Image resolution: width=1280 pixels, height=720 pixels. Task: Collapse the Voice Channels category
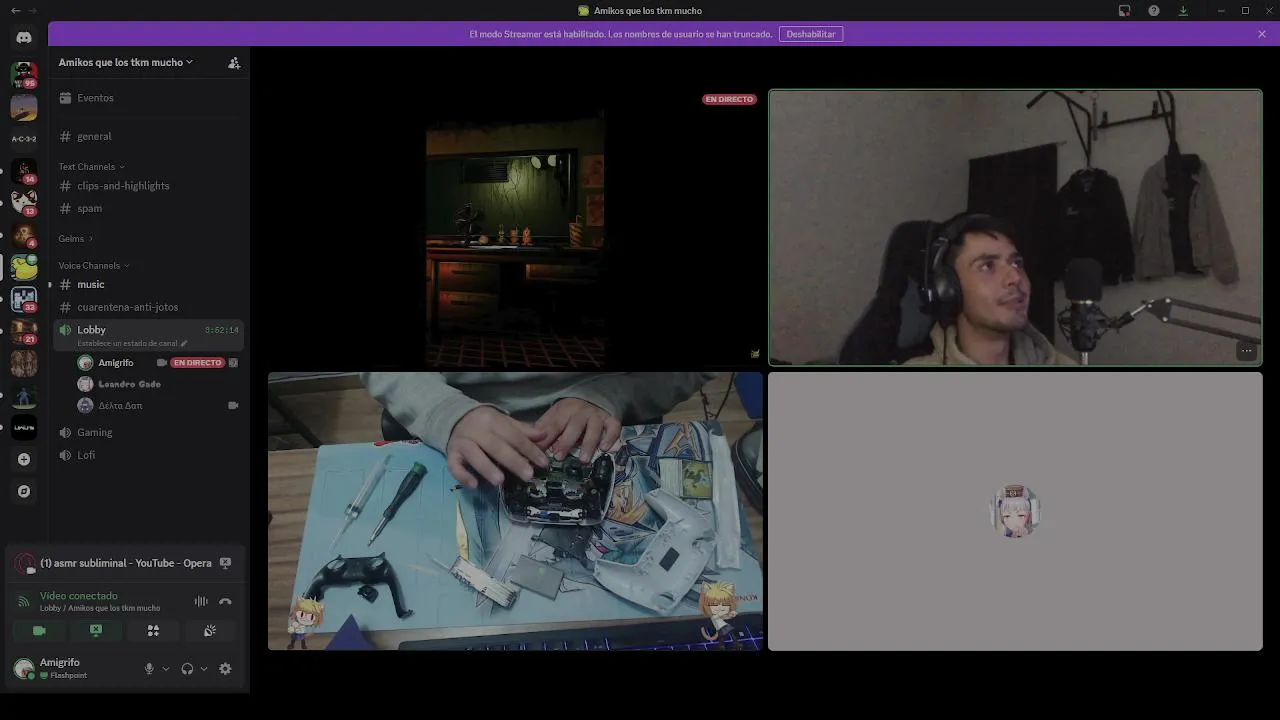click(94, 266)
